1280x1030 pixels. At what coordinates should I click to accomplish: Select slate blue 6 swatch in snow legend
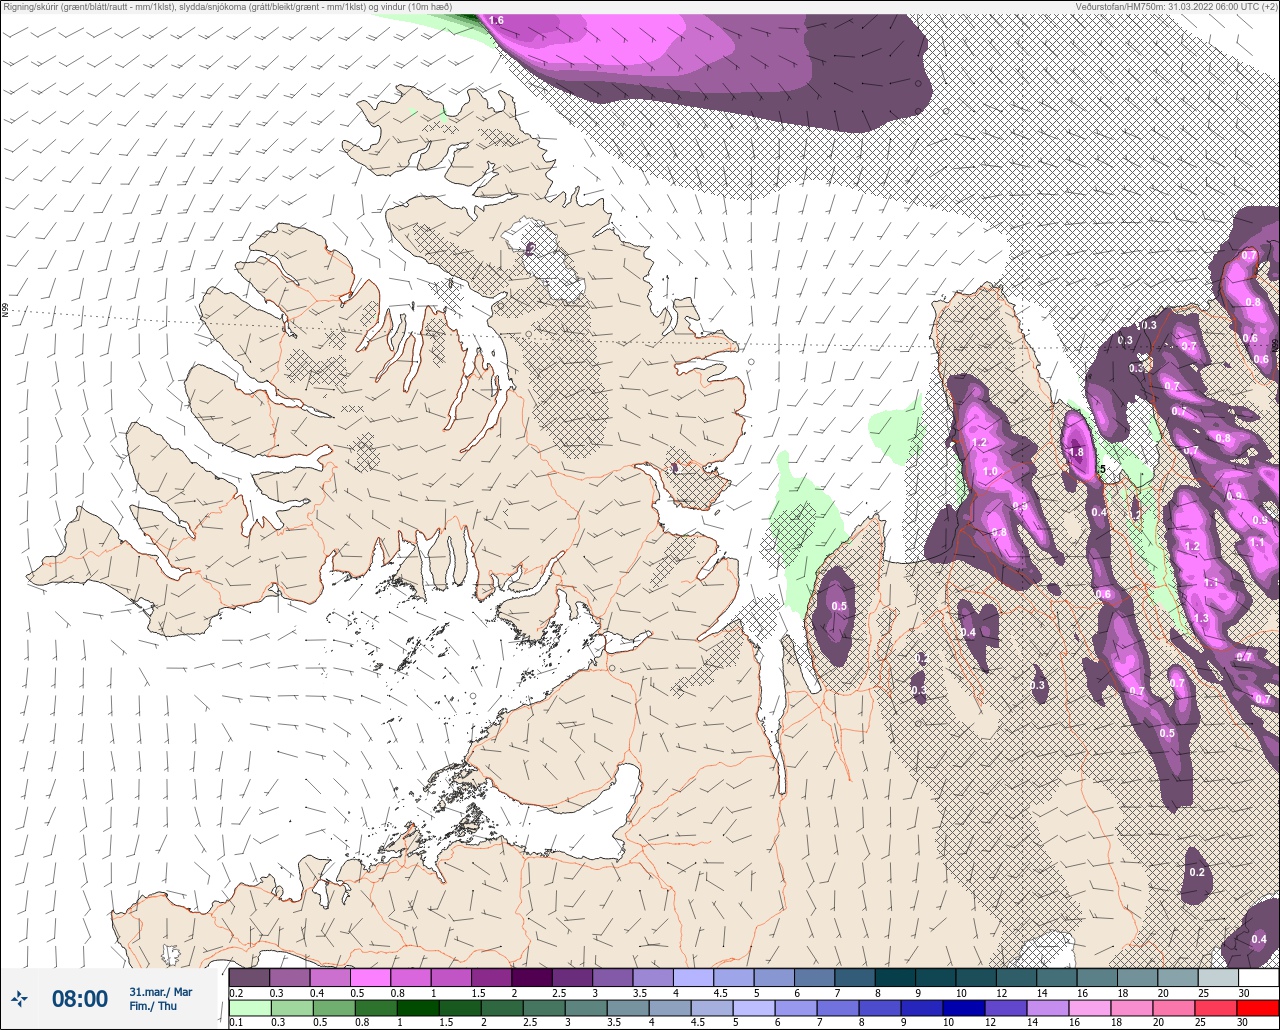pyautogui.click(x=814, y=977)
